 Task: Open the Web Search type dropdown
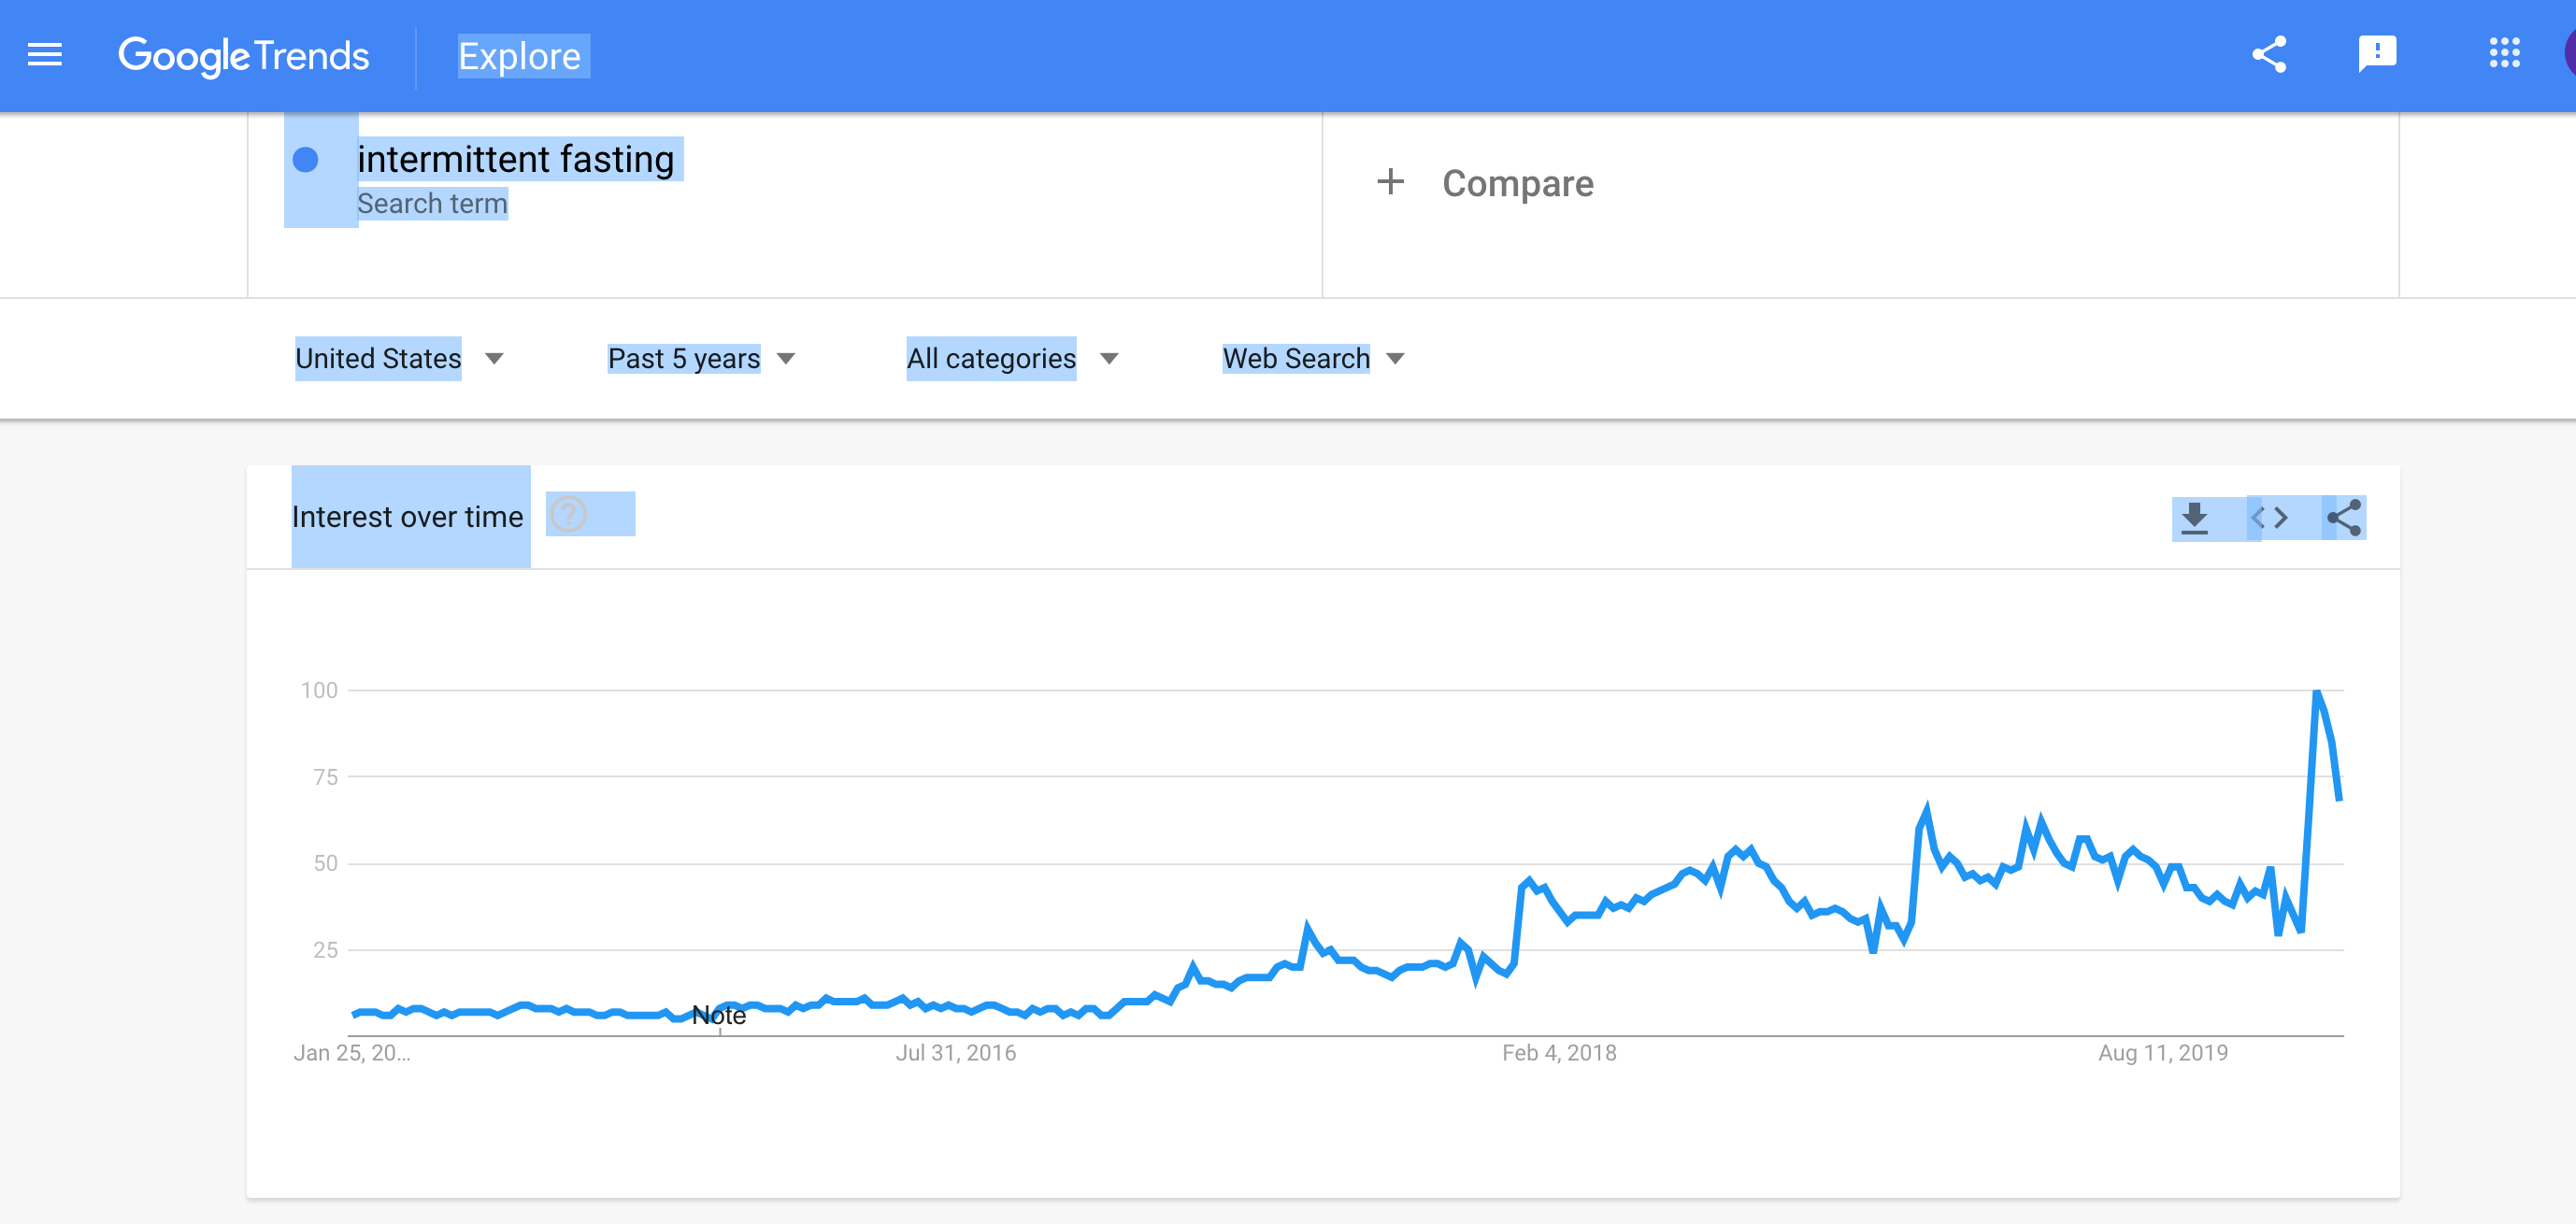(1314, 358)
